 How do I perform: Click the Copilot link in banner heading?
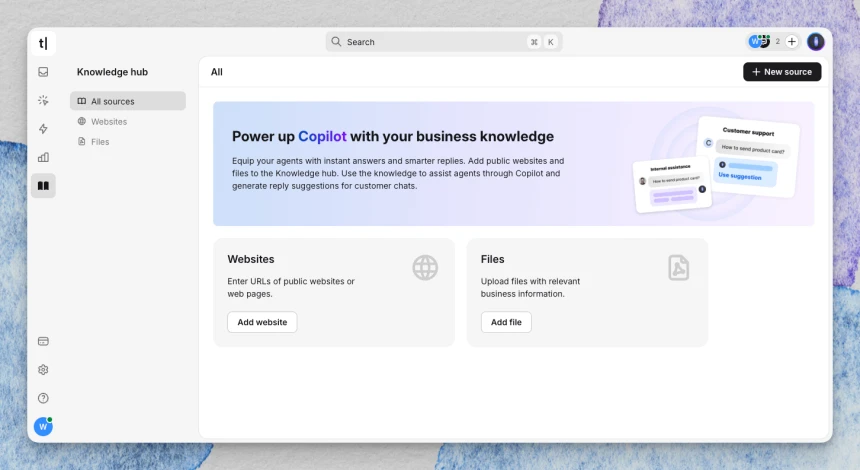(x=322, y=136)
